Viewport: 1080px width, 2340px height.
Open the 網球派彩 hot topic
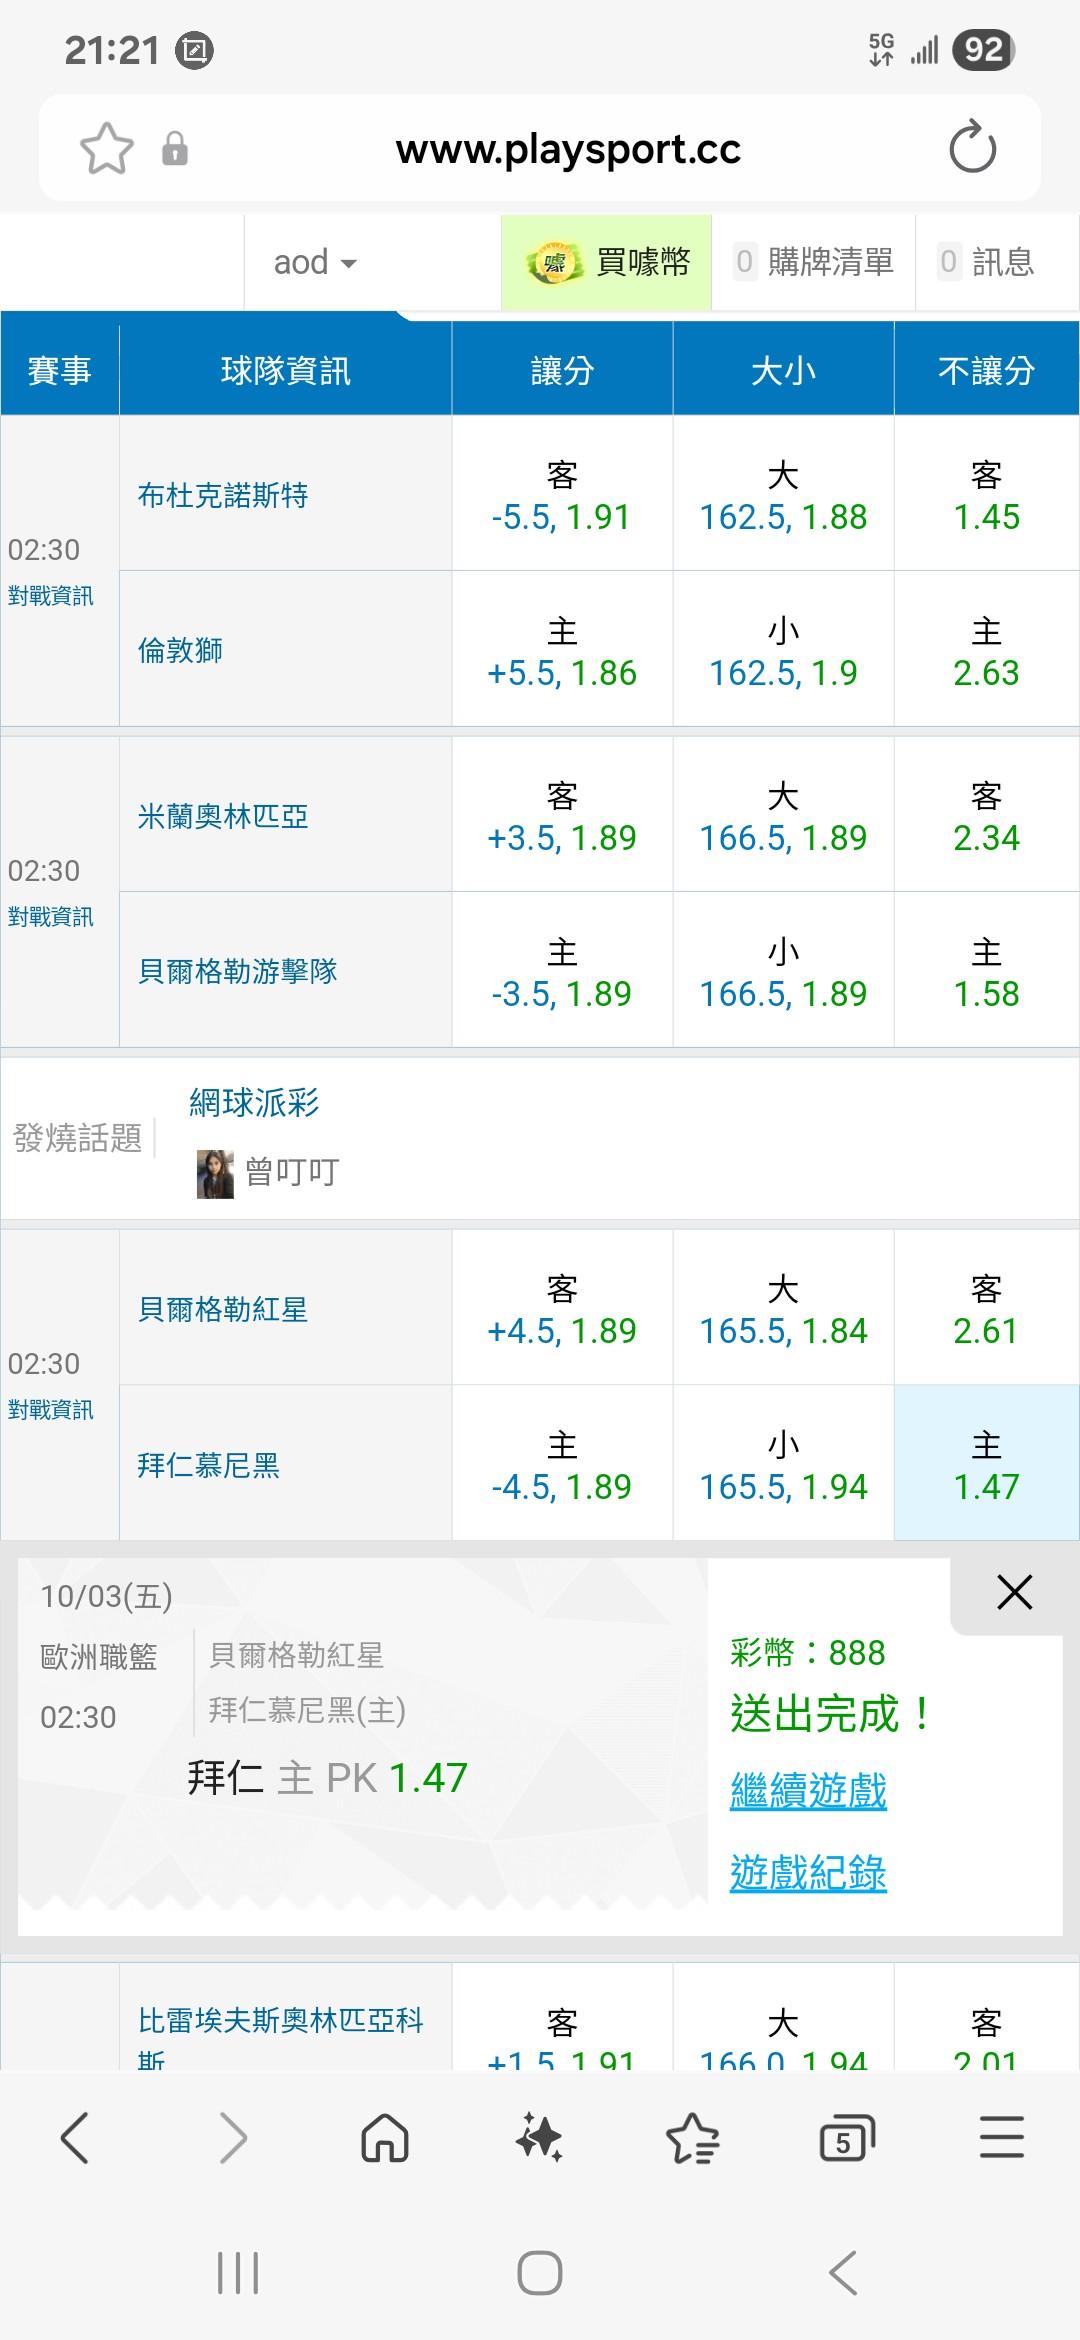point(254,1102)
